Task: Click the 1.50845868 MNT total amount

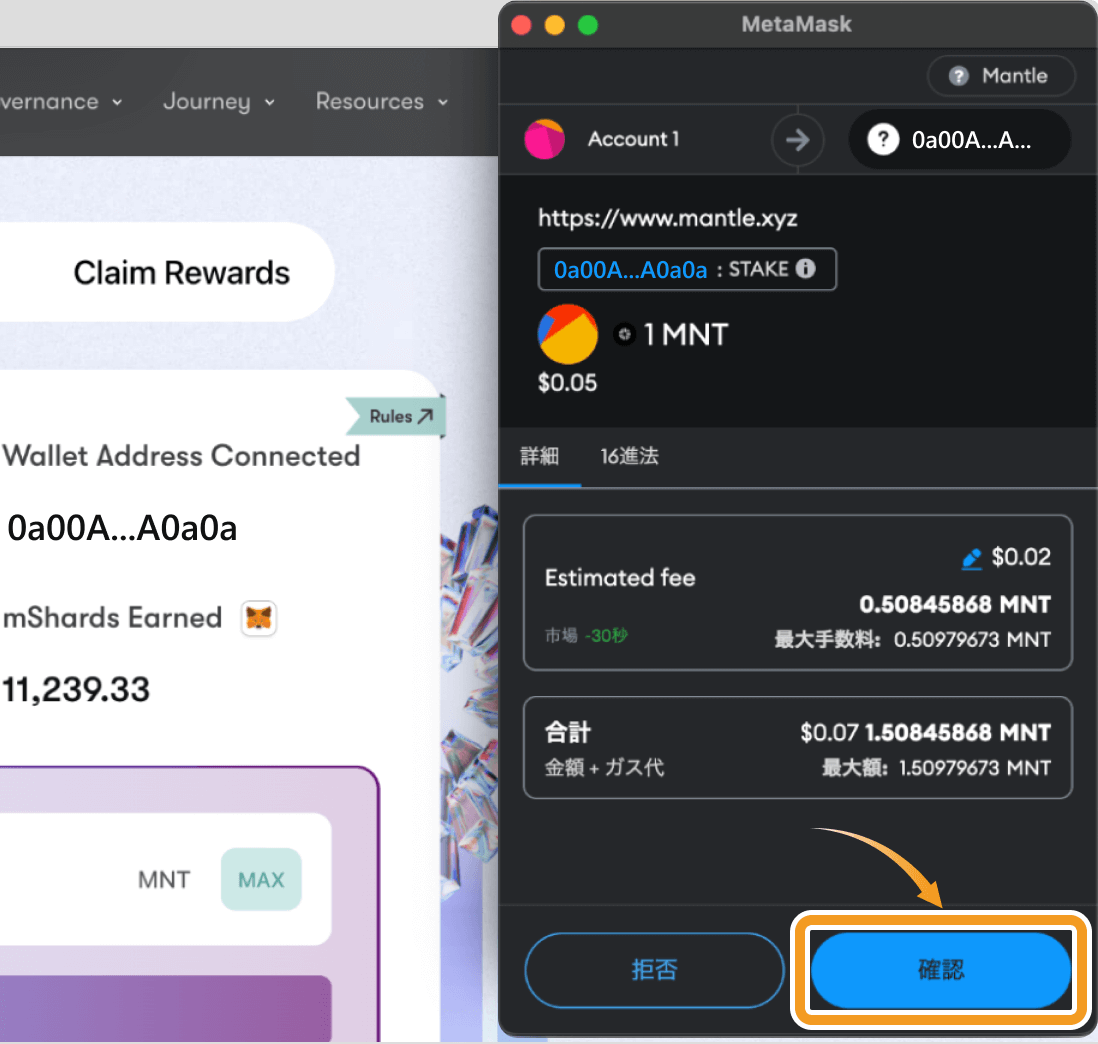Action: tap(958, 733)
